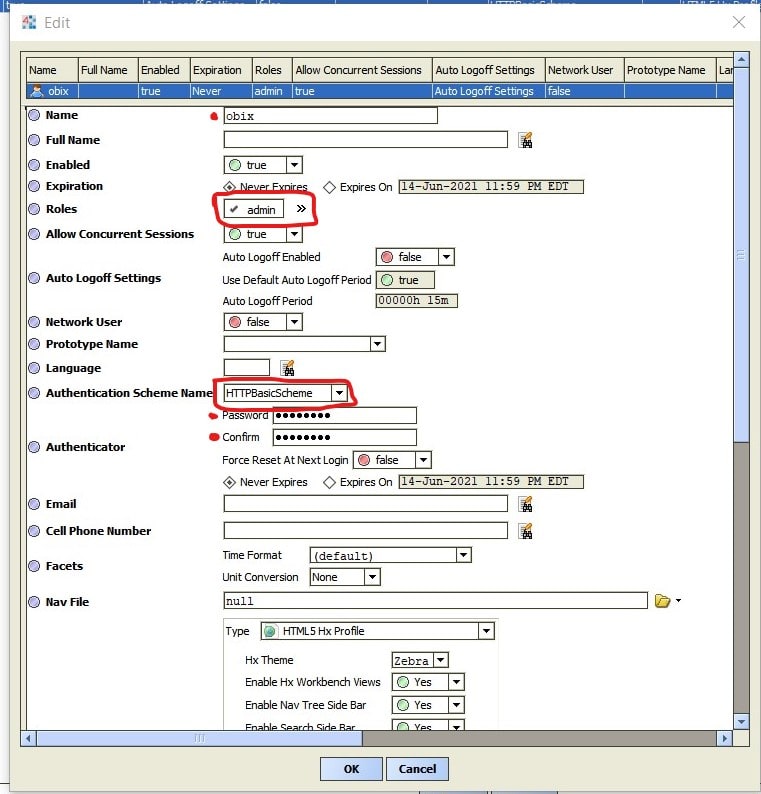Screen dimensions: 761x794
Task: Click the Nav File property circle icon
Action: point(34,602)
